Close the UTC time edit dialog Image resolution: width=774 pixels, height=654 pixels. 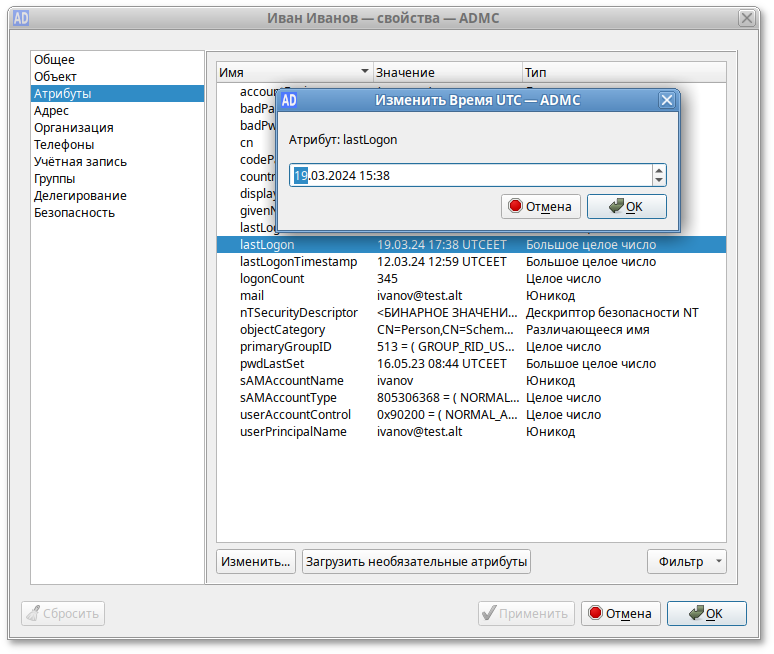tap(666, 100)
